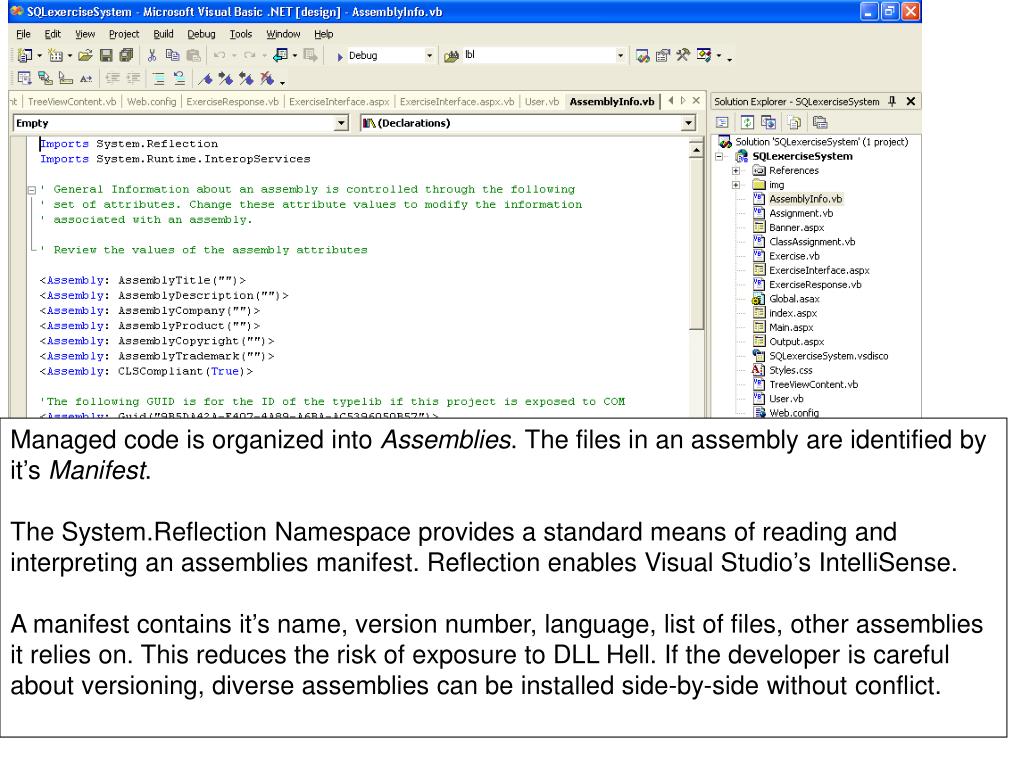Screen dimensions: 1024x768
Task: Go to next bookmark flag icon
Action: click(226, 79)
